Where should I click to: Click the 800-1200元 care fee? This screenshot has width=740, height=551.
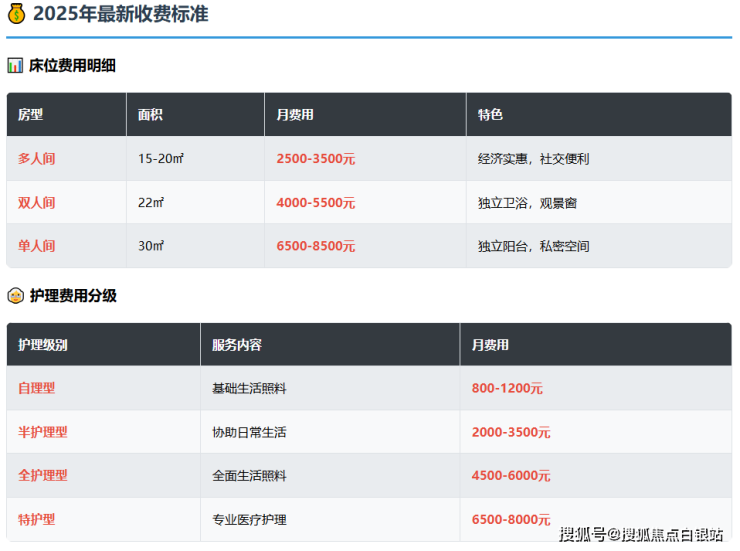[x=507, y=388]
